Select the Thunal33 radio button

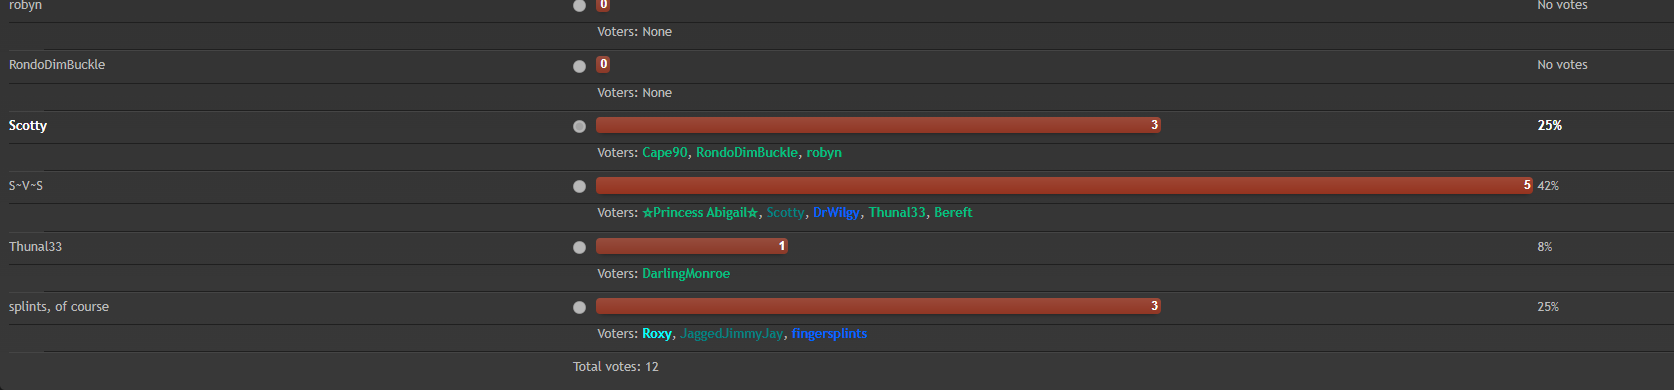point(579,247)
